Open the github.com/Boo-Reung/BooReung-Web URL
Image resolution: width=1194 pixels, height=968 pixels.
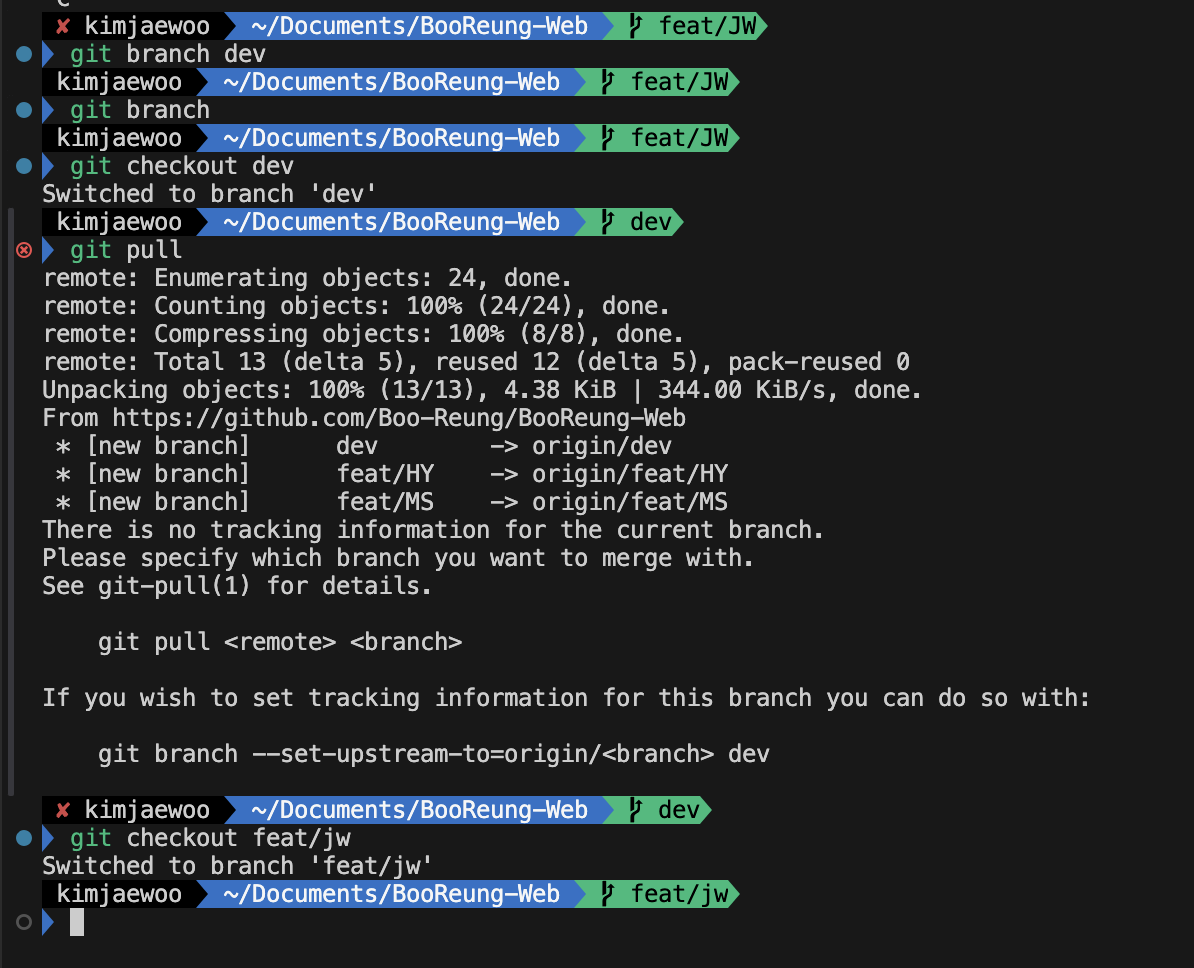tap(399, 418)
